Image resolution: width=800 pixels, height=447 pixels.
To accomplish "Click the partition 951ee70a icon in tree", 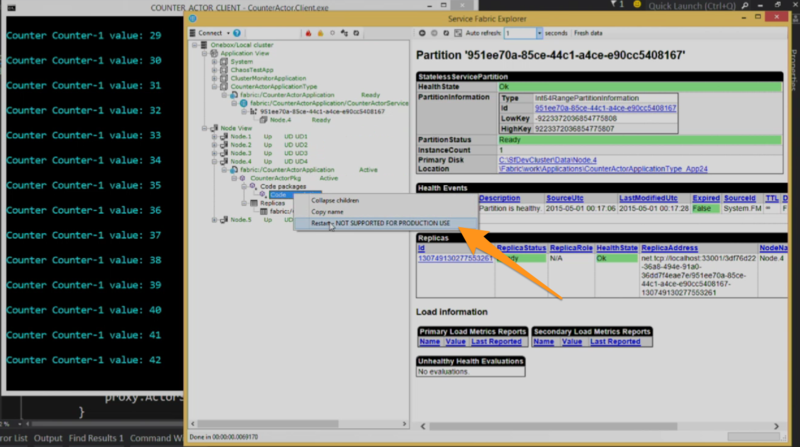I will click(254, 111).
